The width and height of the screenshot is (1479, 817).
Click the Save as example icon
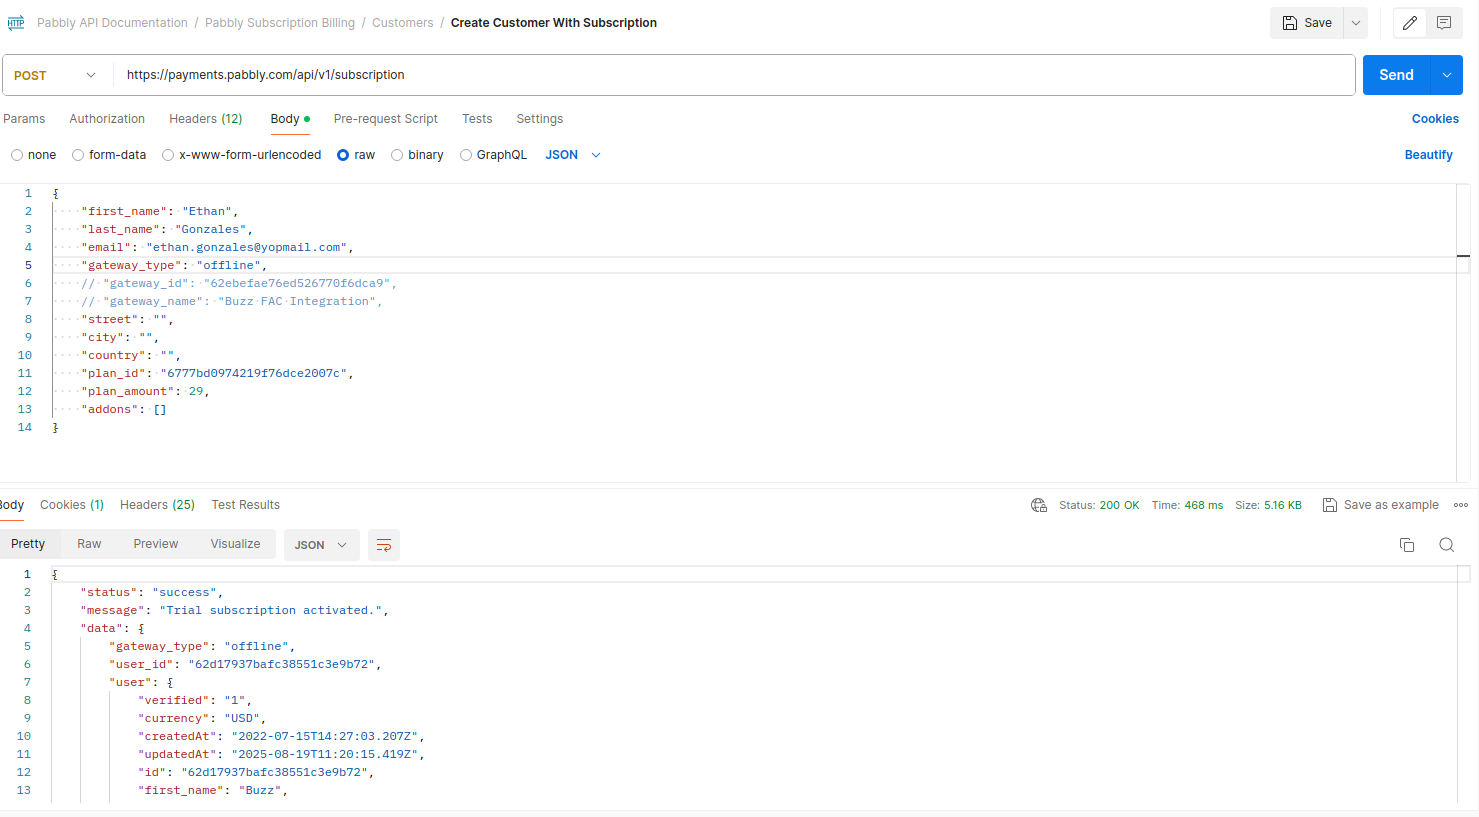[1330, 505]
